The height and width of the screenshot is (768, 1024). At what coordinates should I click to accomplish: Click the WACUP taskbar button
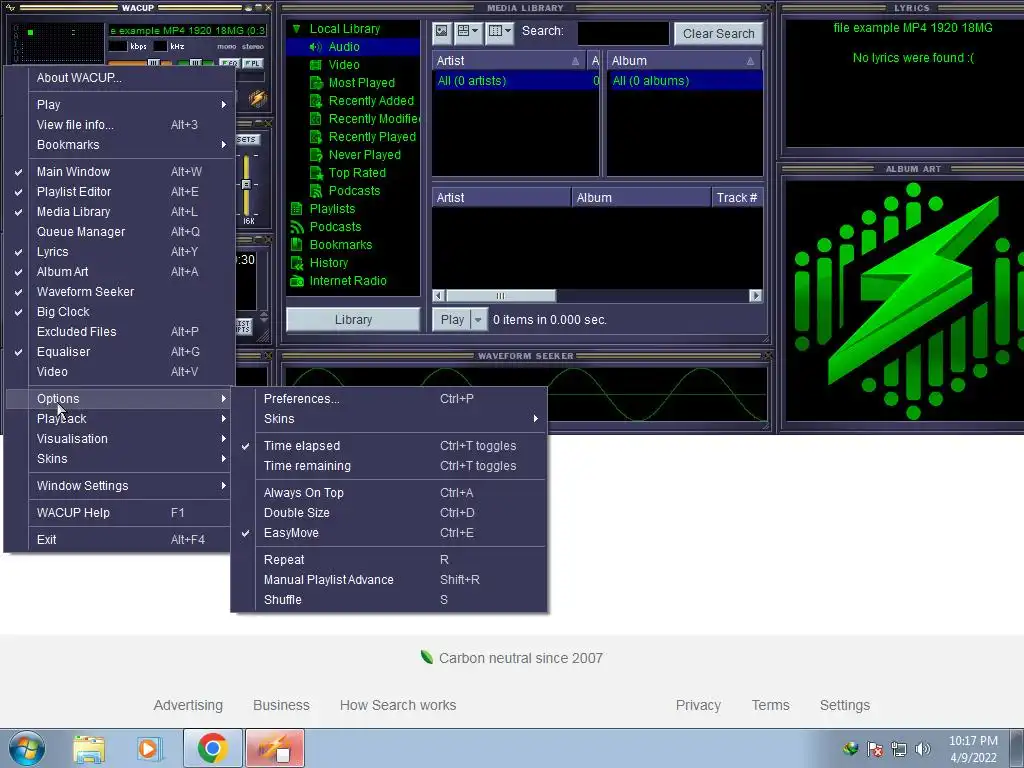click(x=274, y=748)
